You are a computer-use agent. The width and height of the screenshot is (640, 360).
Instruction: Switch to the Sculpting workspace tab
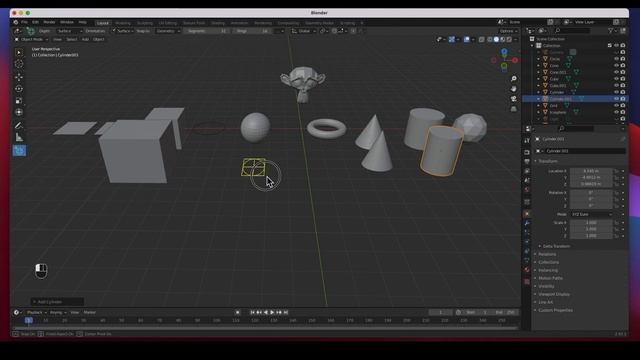(145, 23)
